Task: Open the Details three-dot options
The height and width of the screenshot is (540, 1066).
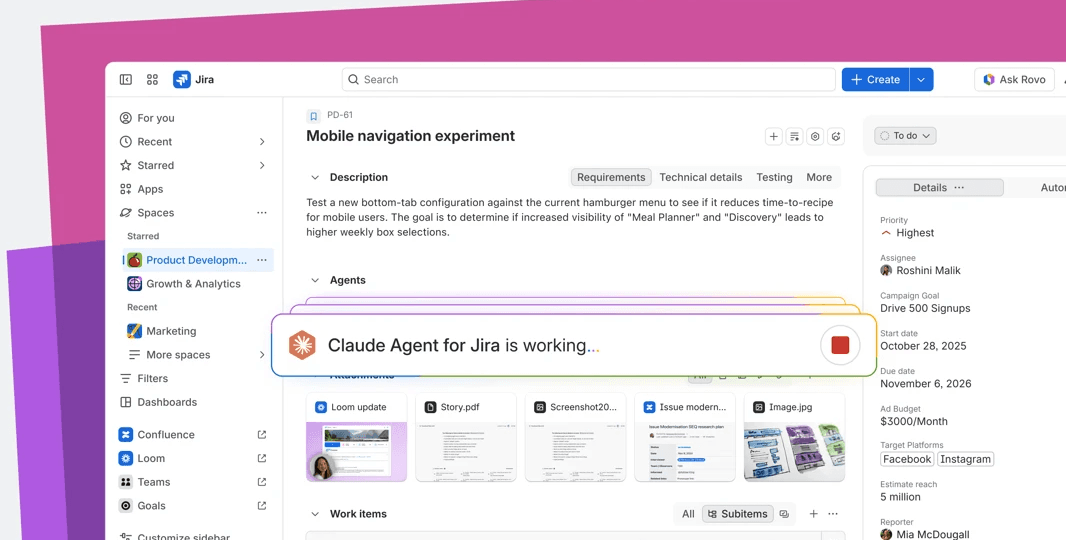Action: 959,188
